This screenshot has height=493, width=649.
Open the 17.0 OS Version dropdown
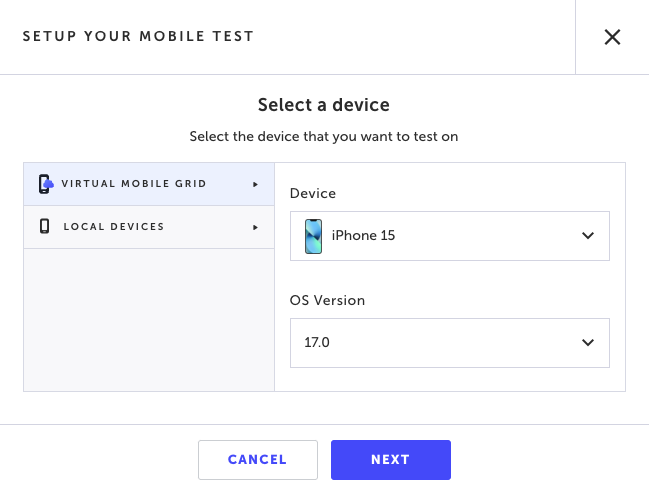tap(449, 343)
